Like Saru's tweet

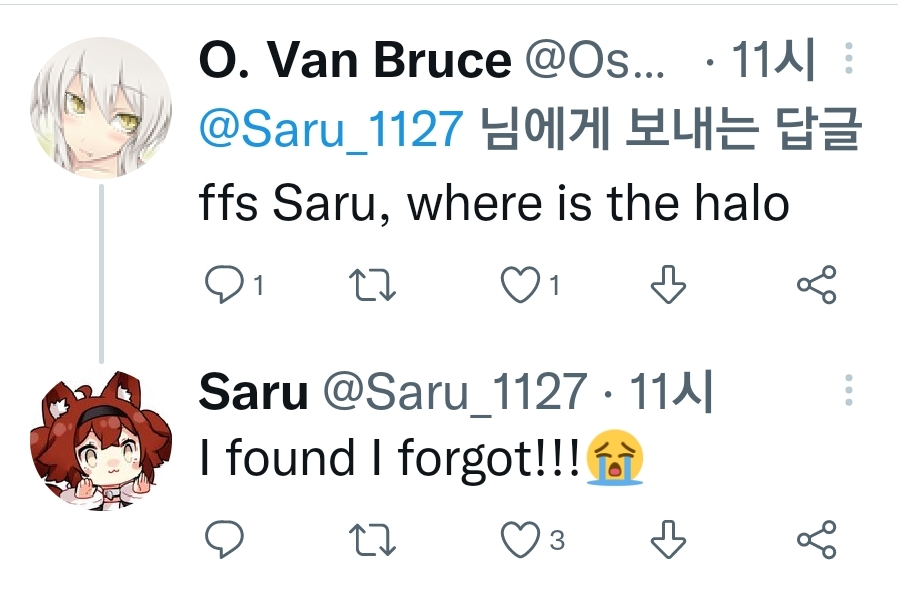point(520,540)
